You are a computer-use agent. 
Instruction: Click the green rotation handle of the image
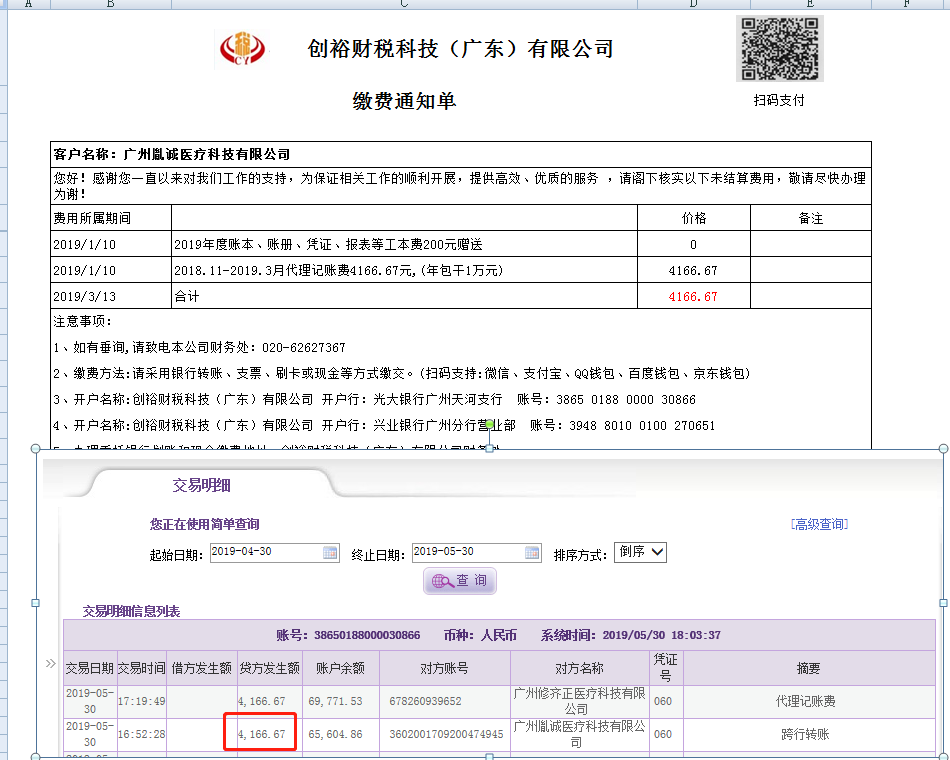click(490, 425)
